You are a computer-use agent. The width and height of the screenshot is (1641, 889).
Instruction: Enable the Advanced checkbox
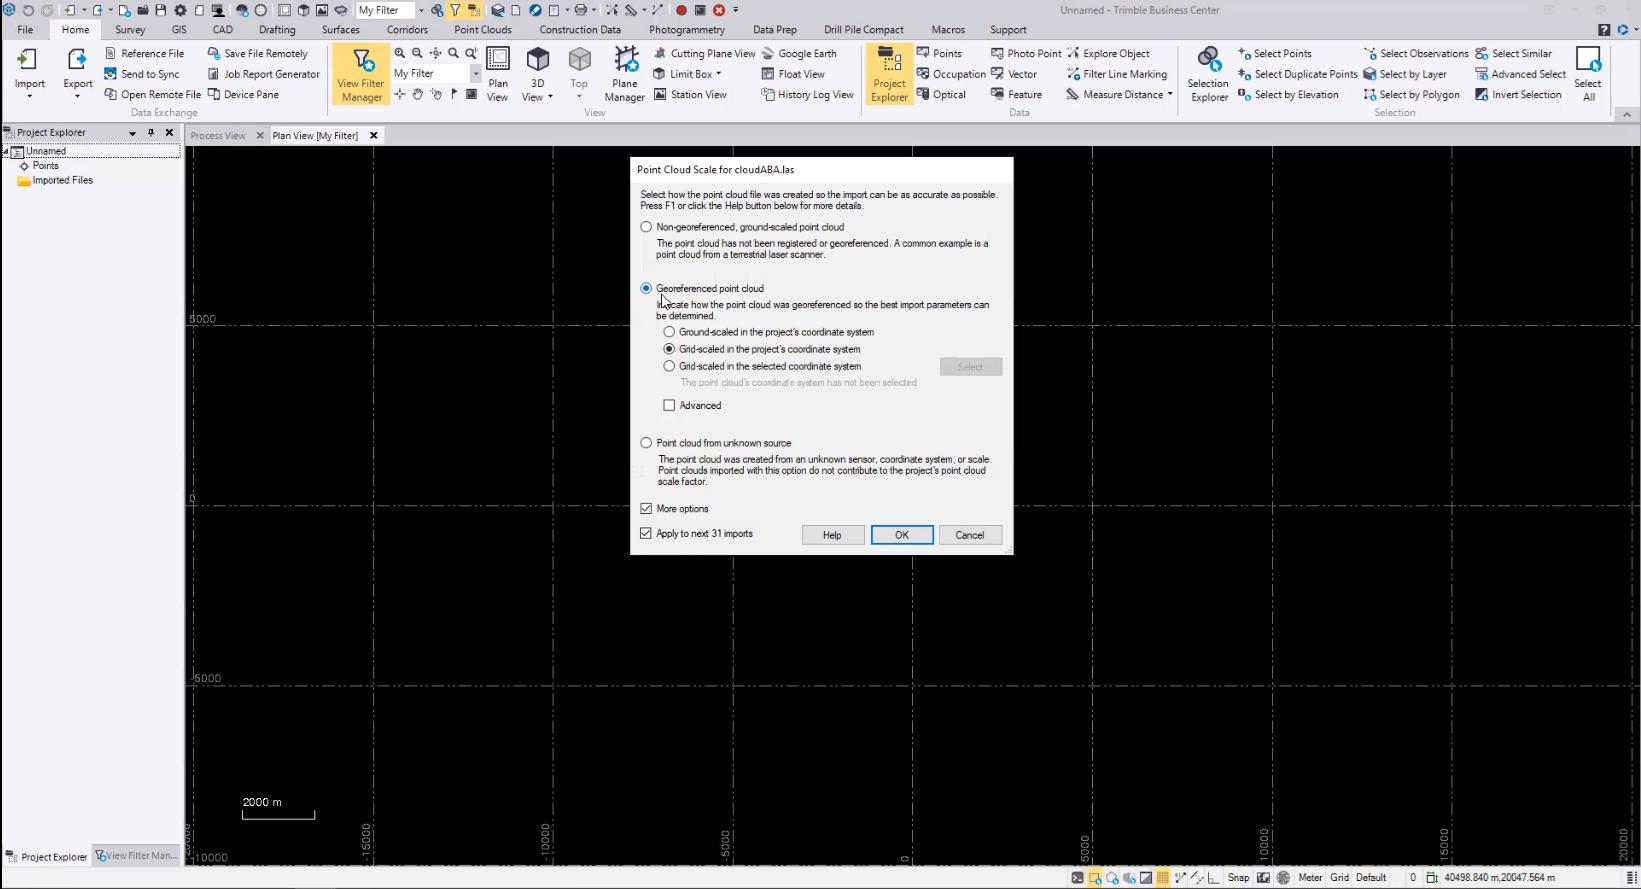pyautogui.click(x=670, y=406)
